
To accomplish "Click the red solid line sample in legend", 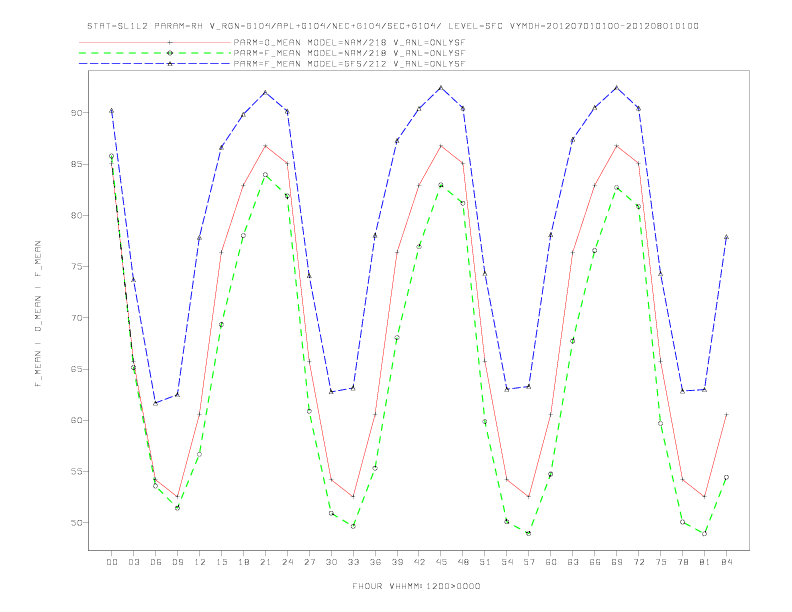I will [155, 42].
